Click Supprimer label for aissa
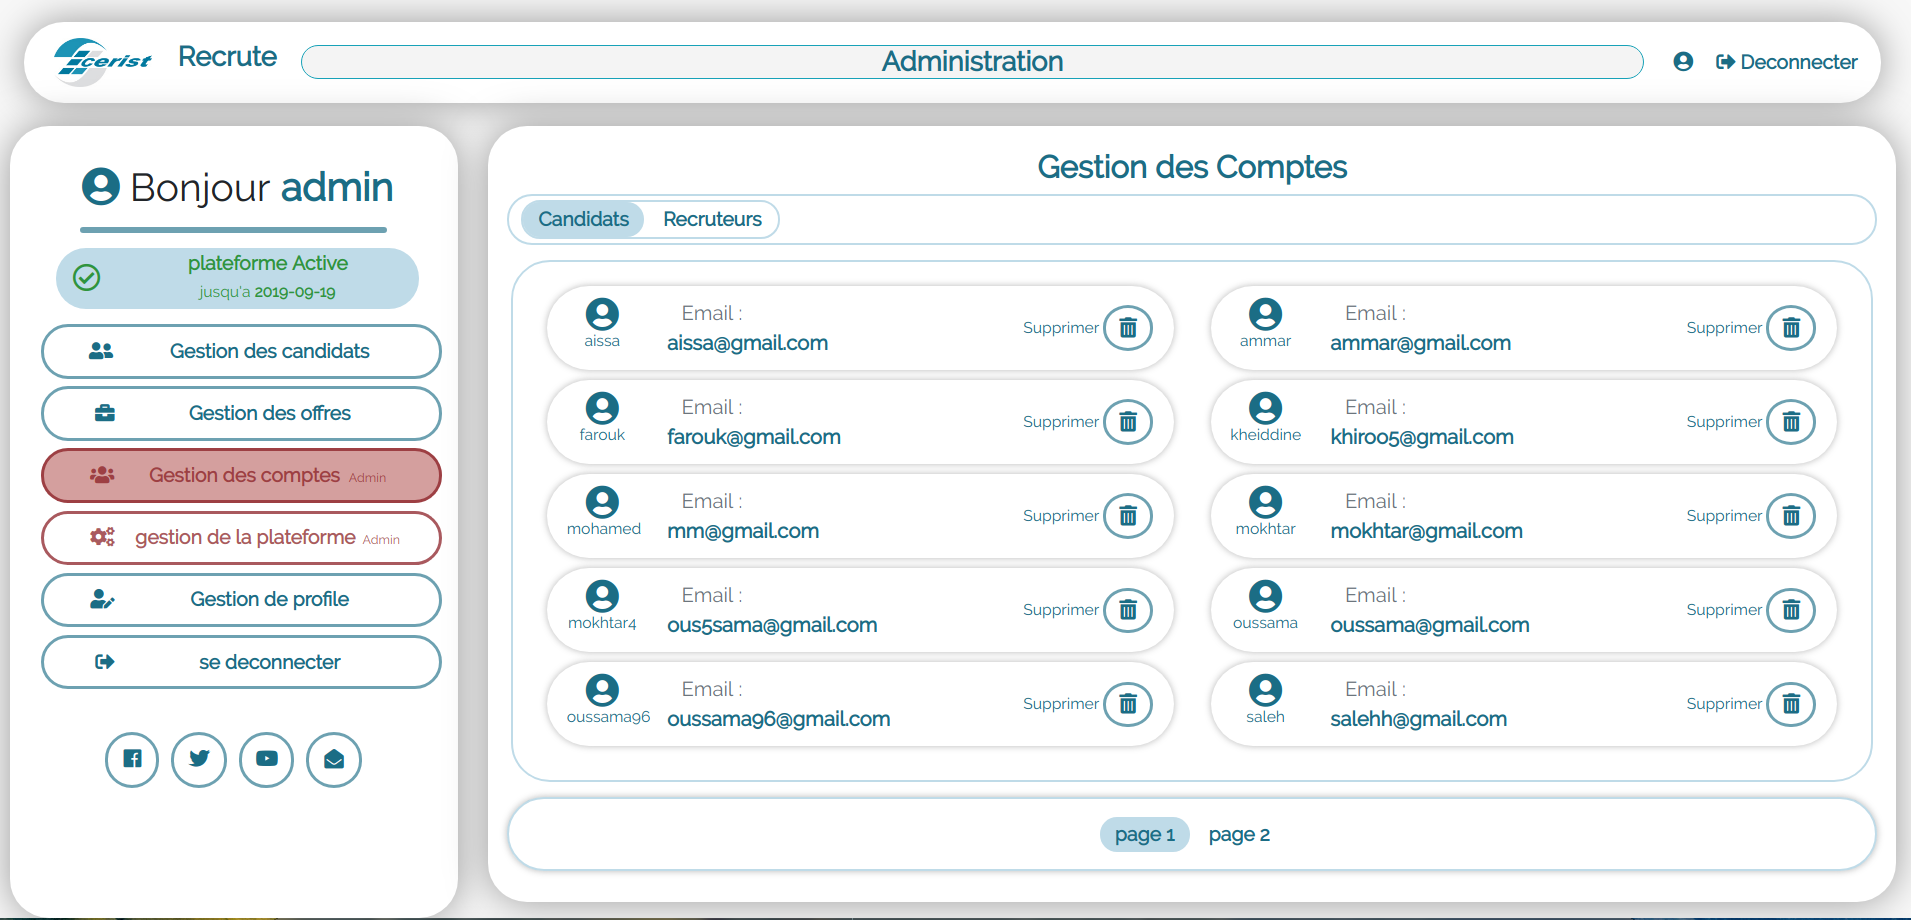 (x=1060, y=328)
